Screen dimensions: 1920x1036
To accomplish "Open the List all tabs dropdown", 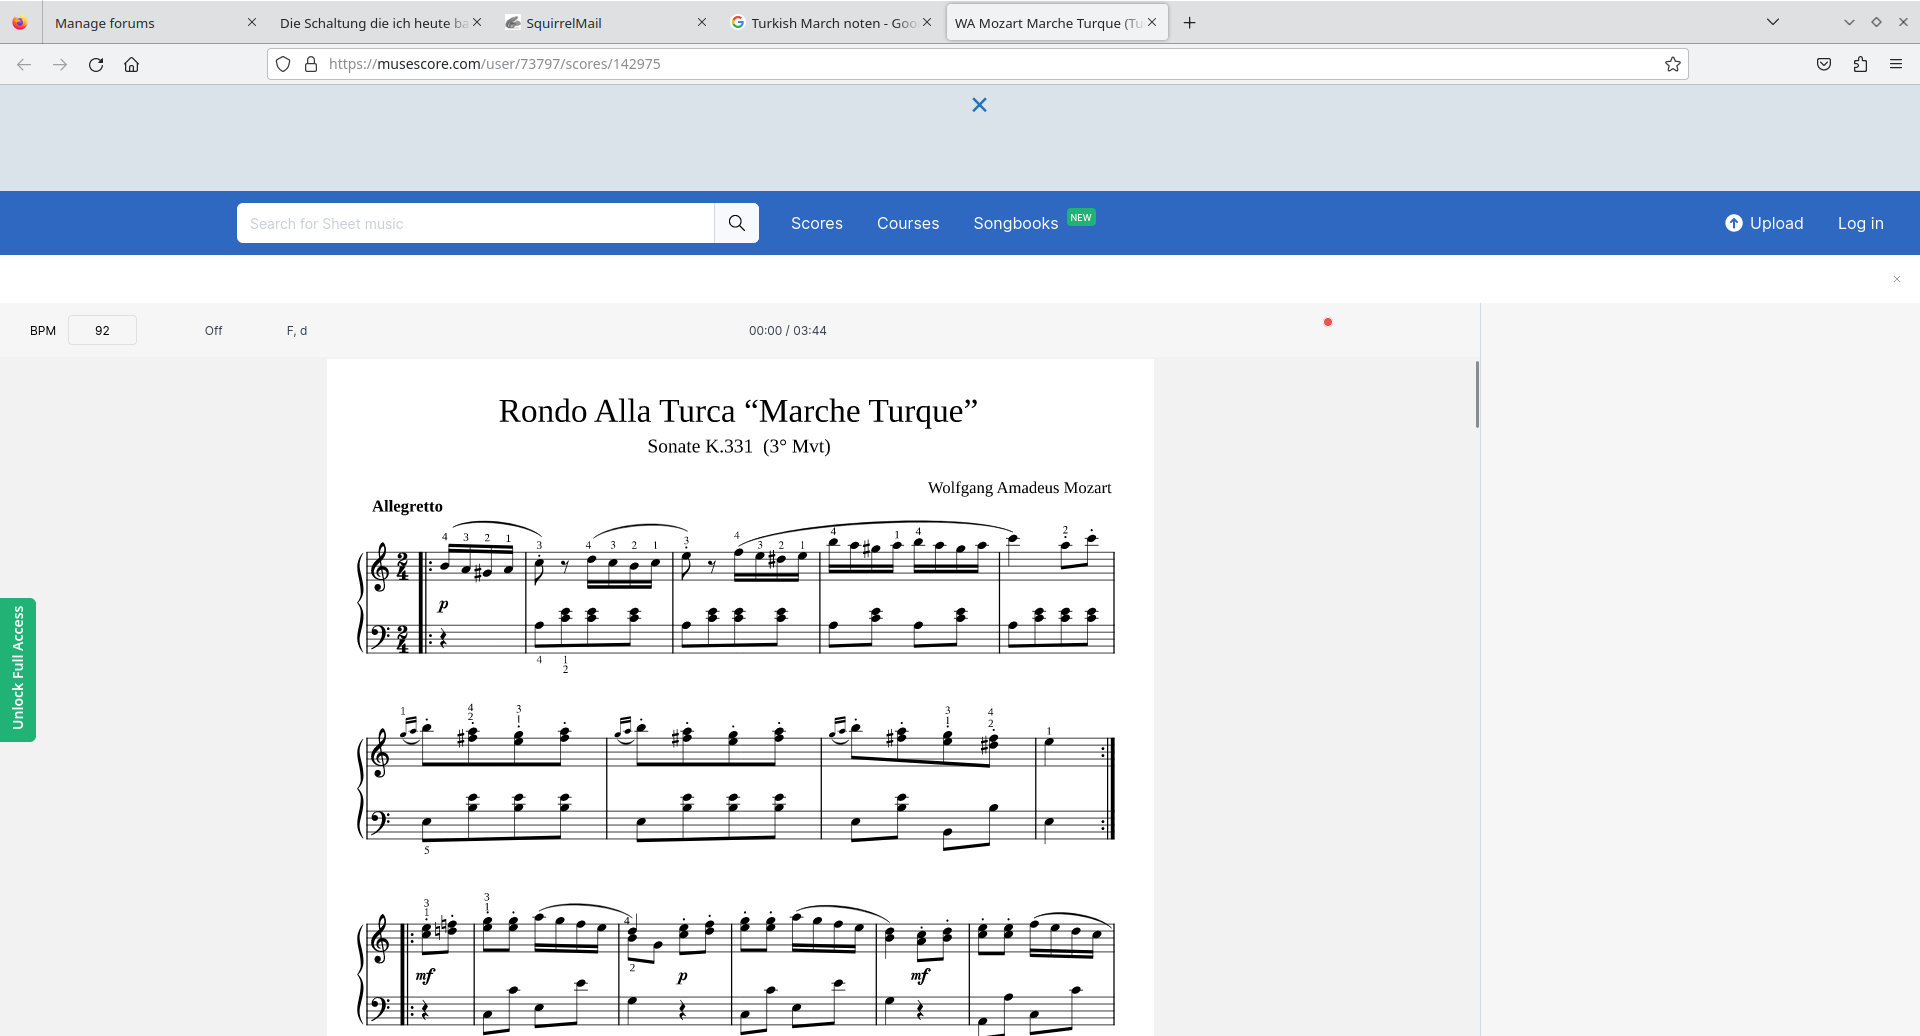I will (1772, 22).
